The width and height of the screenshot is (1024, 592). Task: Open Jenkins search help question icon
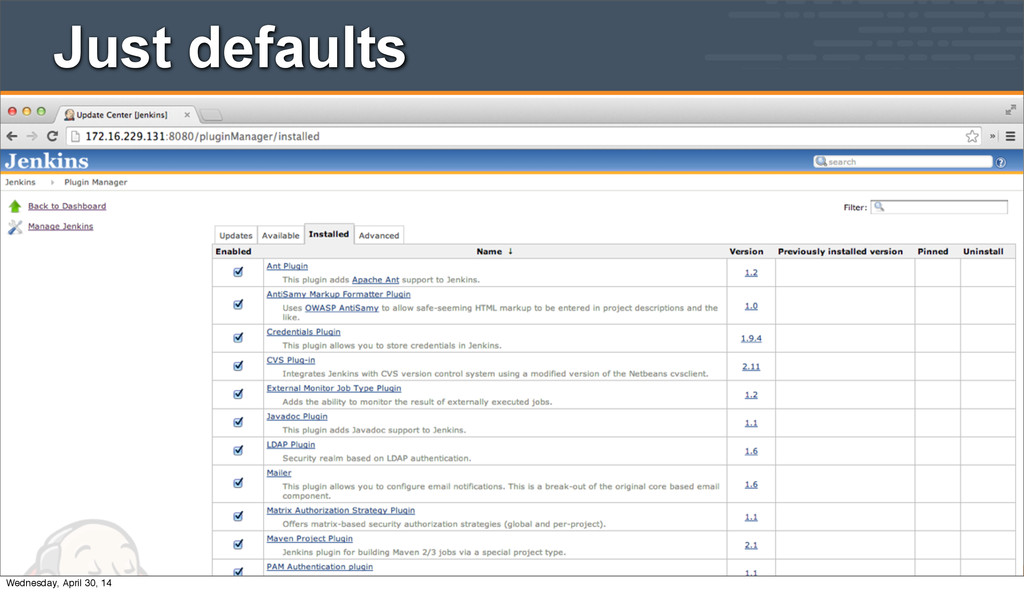tap(1000, 162)
